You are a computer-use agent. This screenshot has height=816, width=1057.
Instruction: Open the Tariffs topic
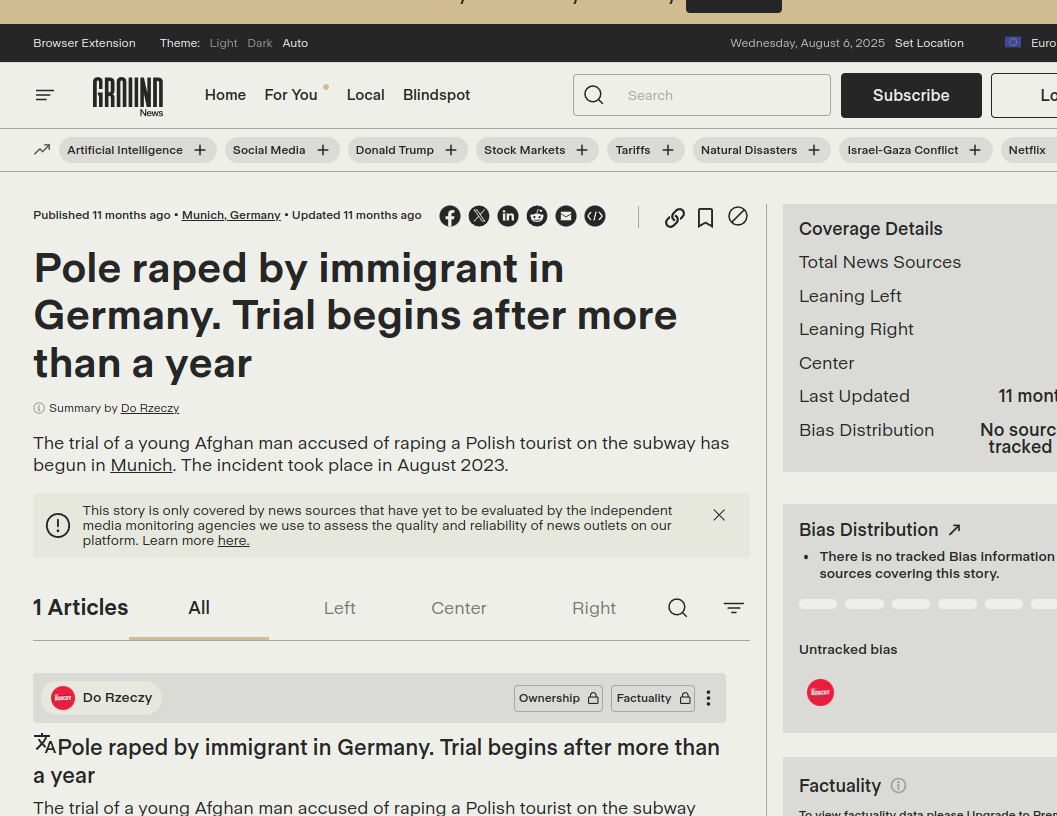[632, 150]
